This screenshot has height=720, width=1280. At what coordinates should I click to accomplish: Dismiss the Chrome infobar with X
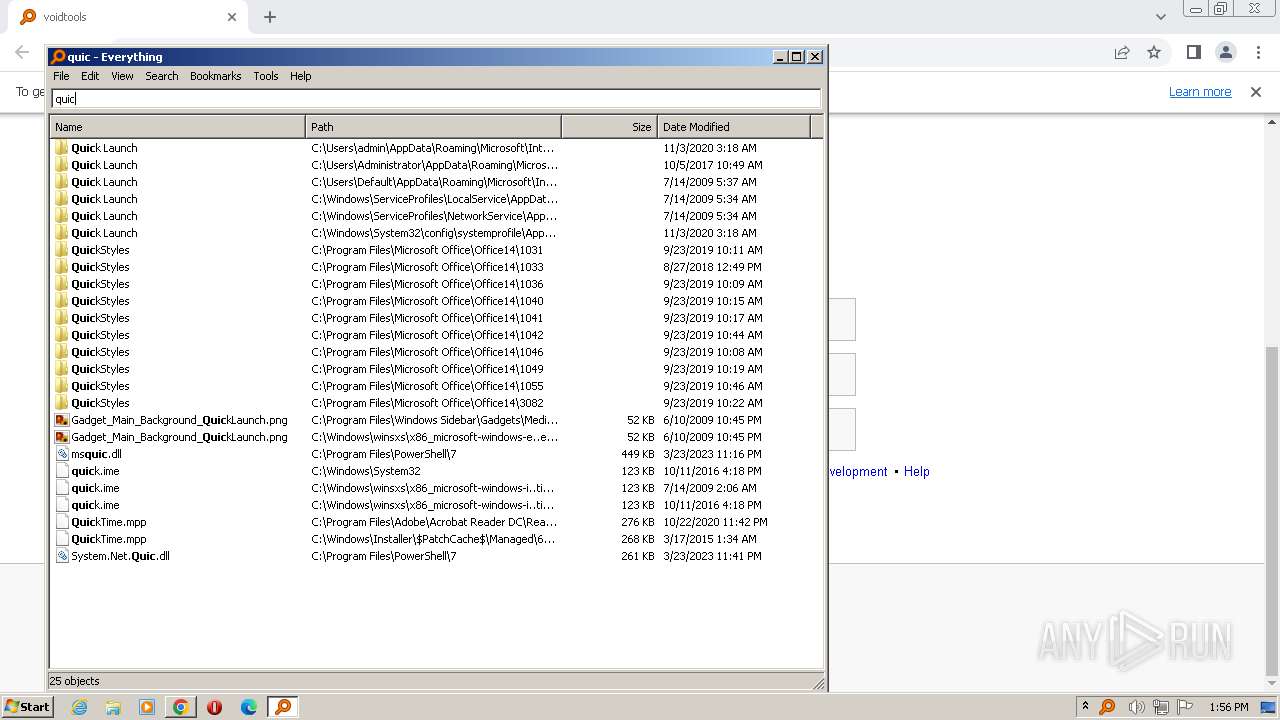(1256, 92)
